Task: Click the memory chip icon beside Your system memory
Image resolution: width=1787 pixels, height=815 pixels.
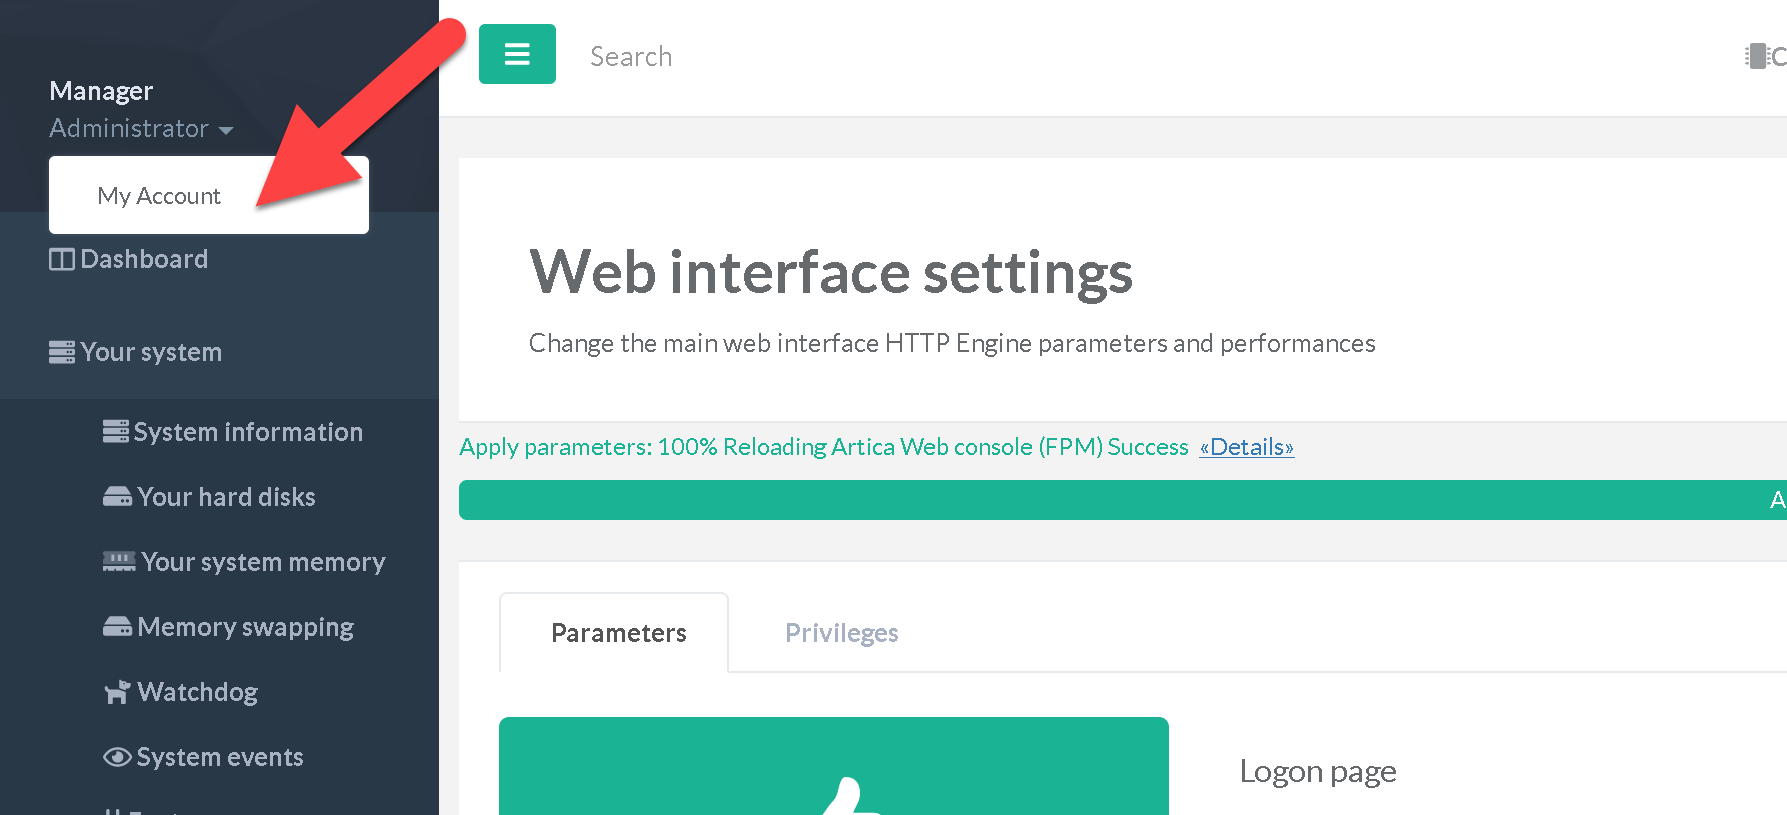Action: click(x=118, y=562)
